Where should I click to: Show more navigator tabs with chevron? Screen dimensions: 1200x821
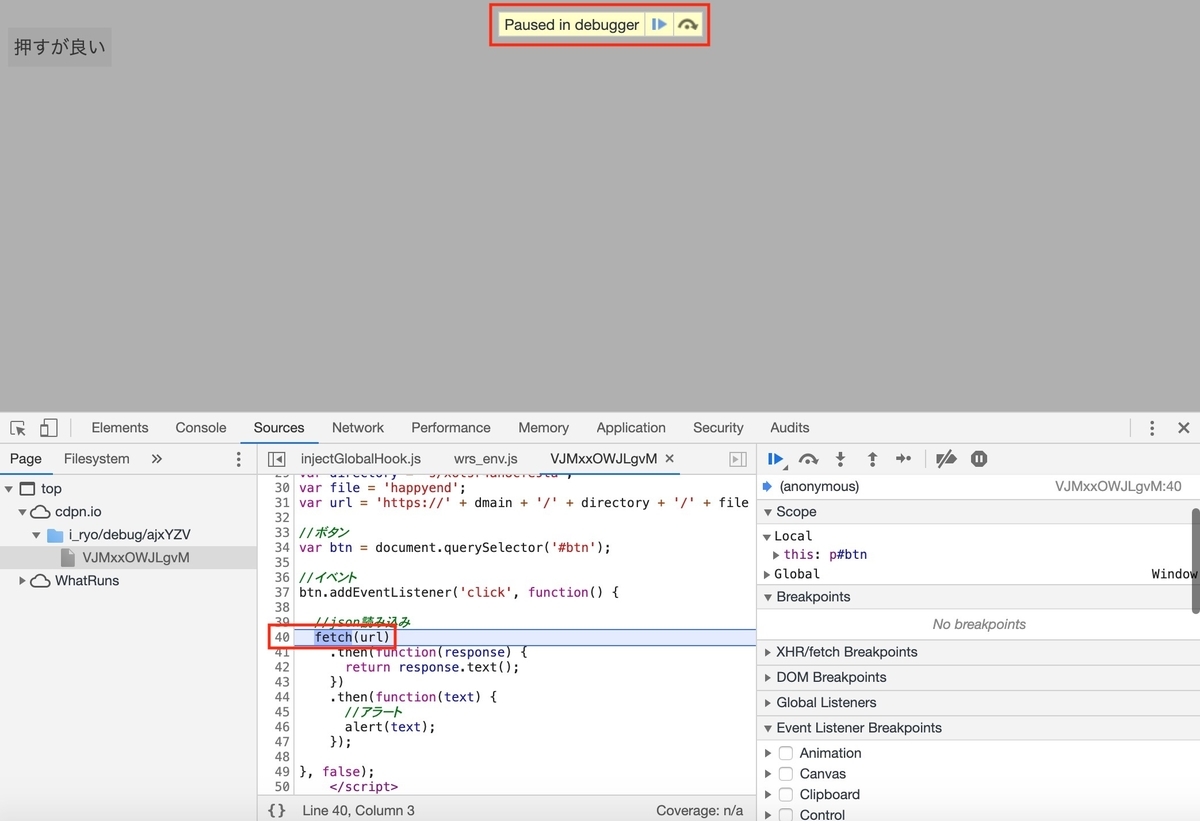[156, 459]
